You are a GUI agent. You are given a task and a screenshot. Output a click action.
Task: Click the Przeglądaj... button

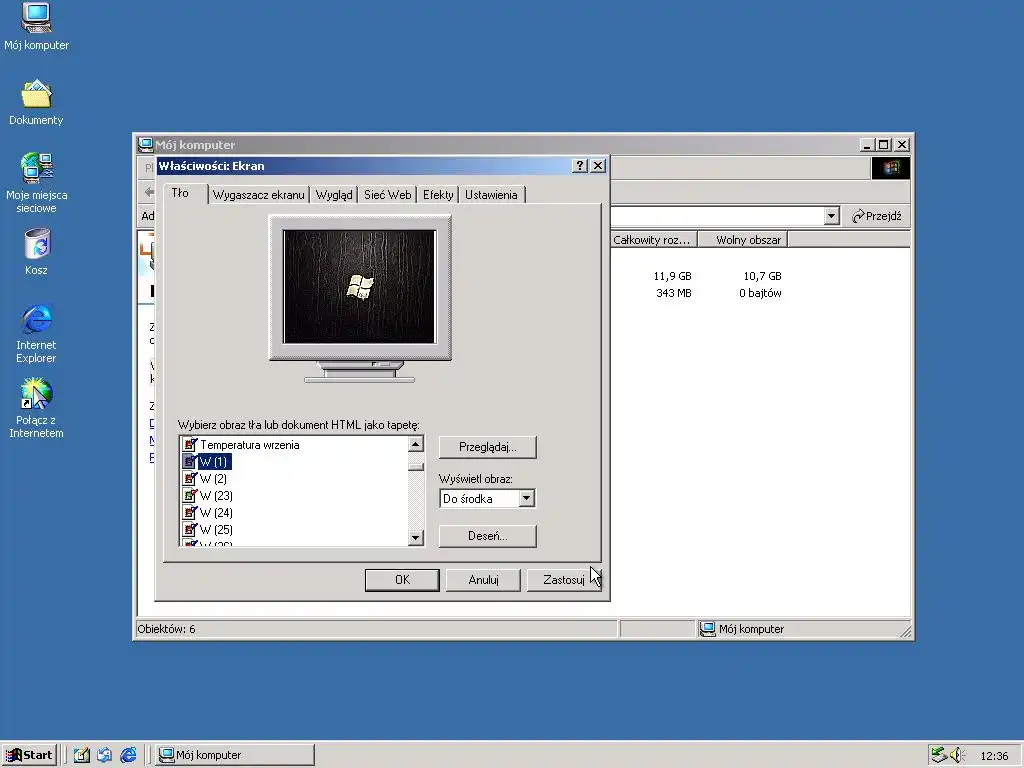pos(487,447)
